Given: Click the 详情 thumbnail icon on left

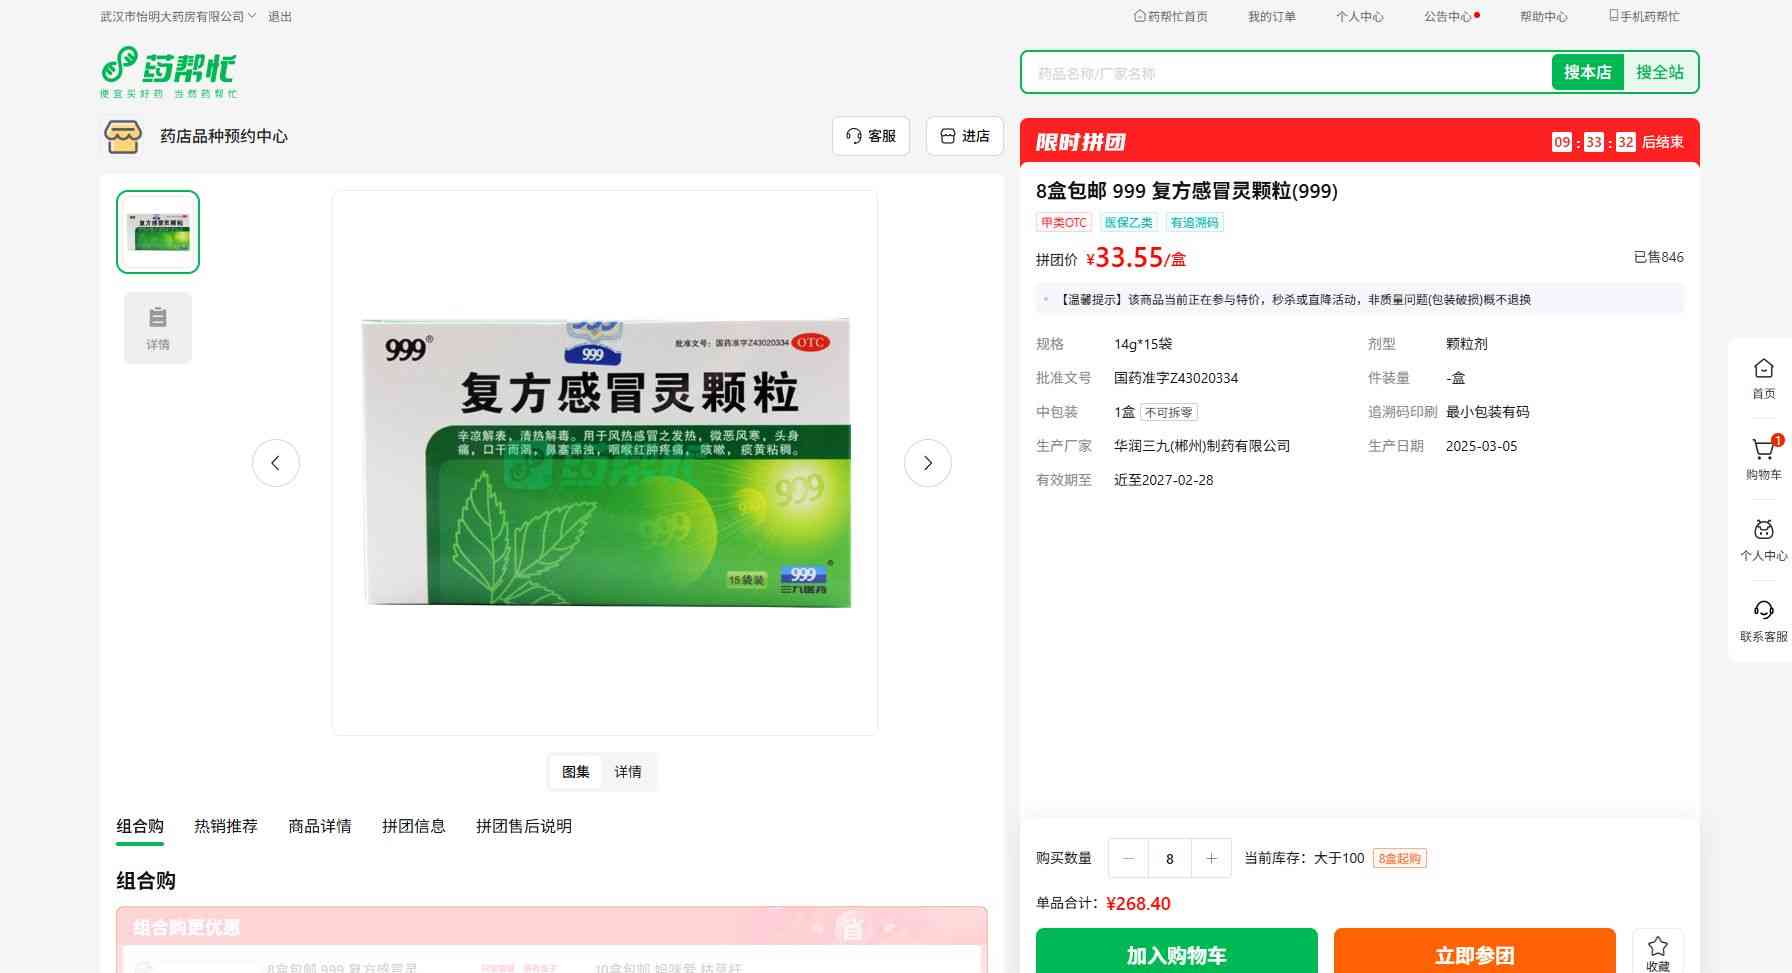Looking at the screenshot, I should pyautogui.click(x=158, y=328).
